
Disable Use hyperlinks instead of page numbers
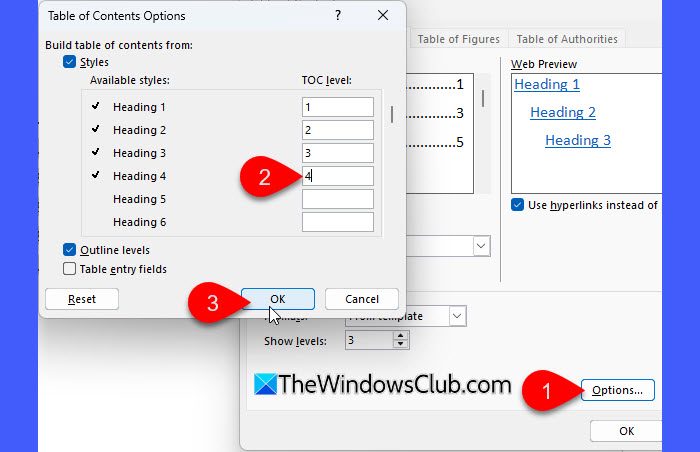point(517,205)
